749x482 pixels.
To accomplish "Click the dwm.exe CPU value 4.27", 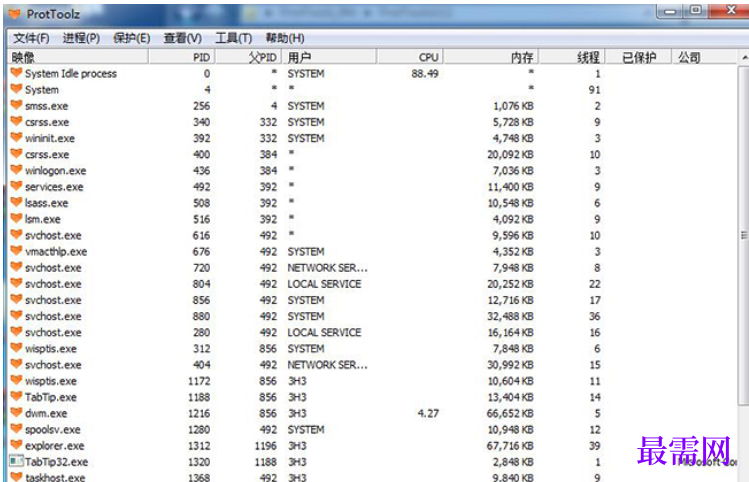I will 428,414.
